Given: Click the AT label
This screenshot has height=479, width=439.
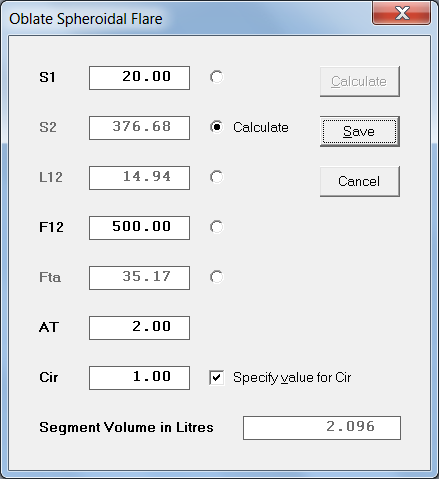Looking at the screenshot, I should [x=49, y=327].
